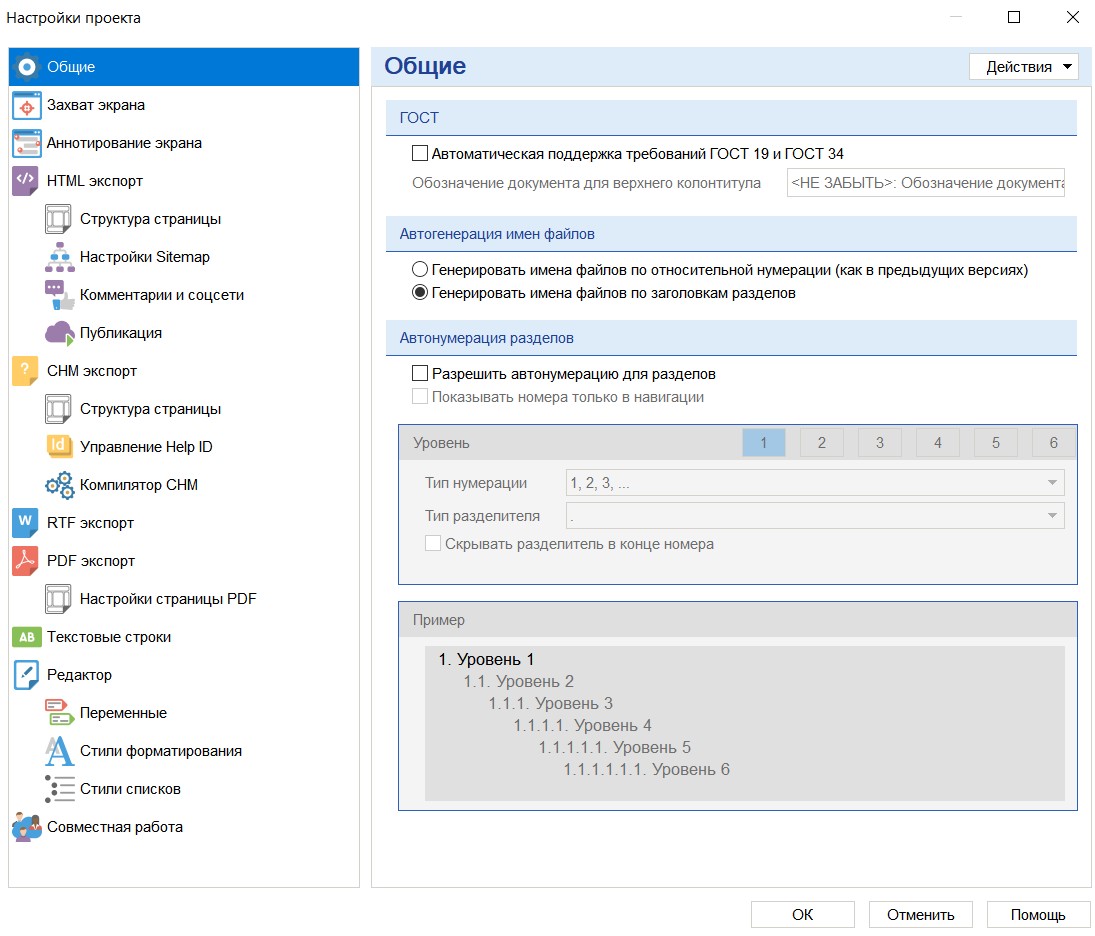Screen dimensions: 1095x936
Task: Click the Захват экрана icon in sidebar
Action: click(27, 105)
